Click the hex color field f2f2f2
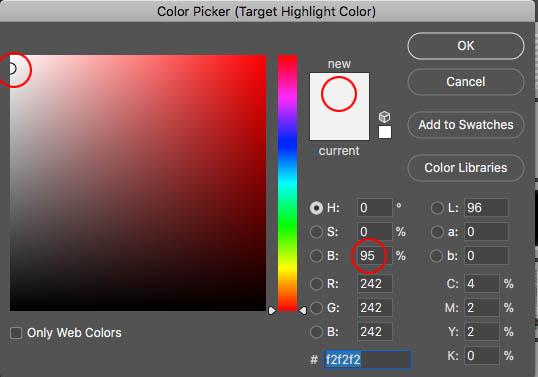 pos(367,360)
